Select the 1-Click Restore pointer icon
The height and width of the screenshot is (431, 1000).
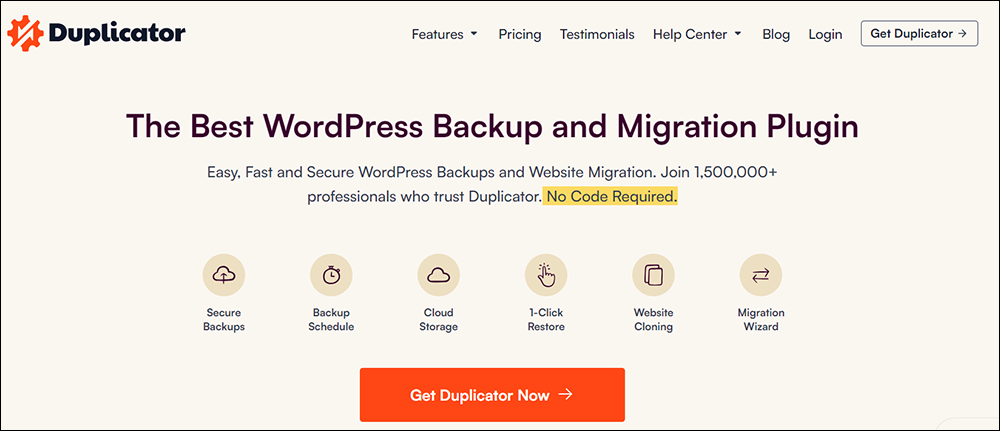[x=546, y=275]
